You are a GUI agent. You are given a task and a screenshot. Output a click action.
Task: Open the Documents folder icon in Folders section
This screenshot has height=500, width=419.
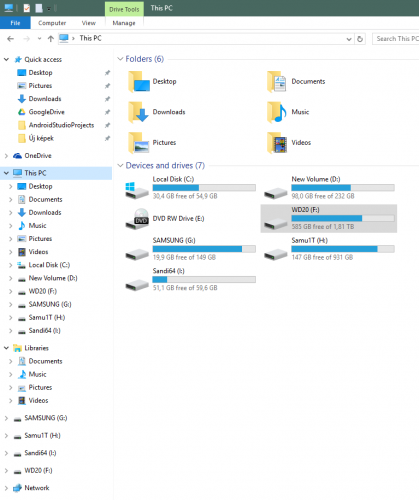tap(277, 81)
